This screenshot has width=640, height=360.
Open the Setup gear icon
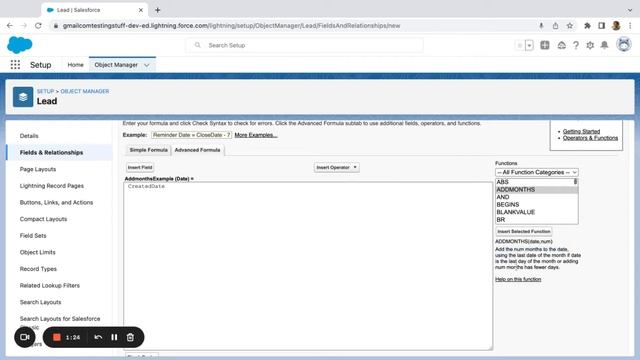point(590,45)
